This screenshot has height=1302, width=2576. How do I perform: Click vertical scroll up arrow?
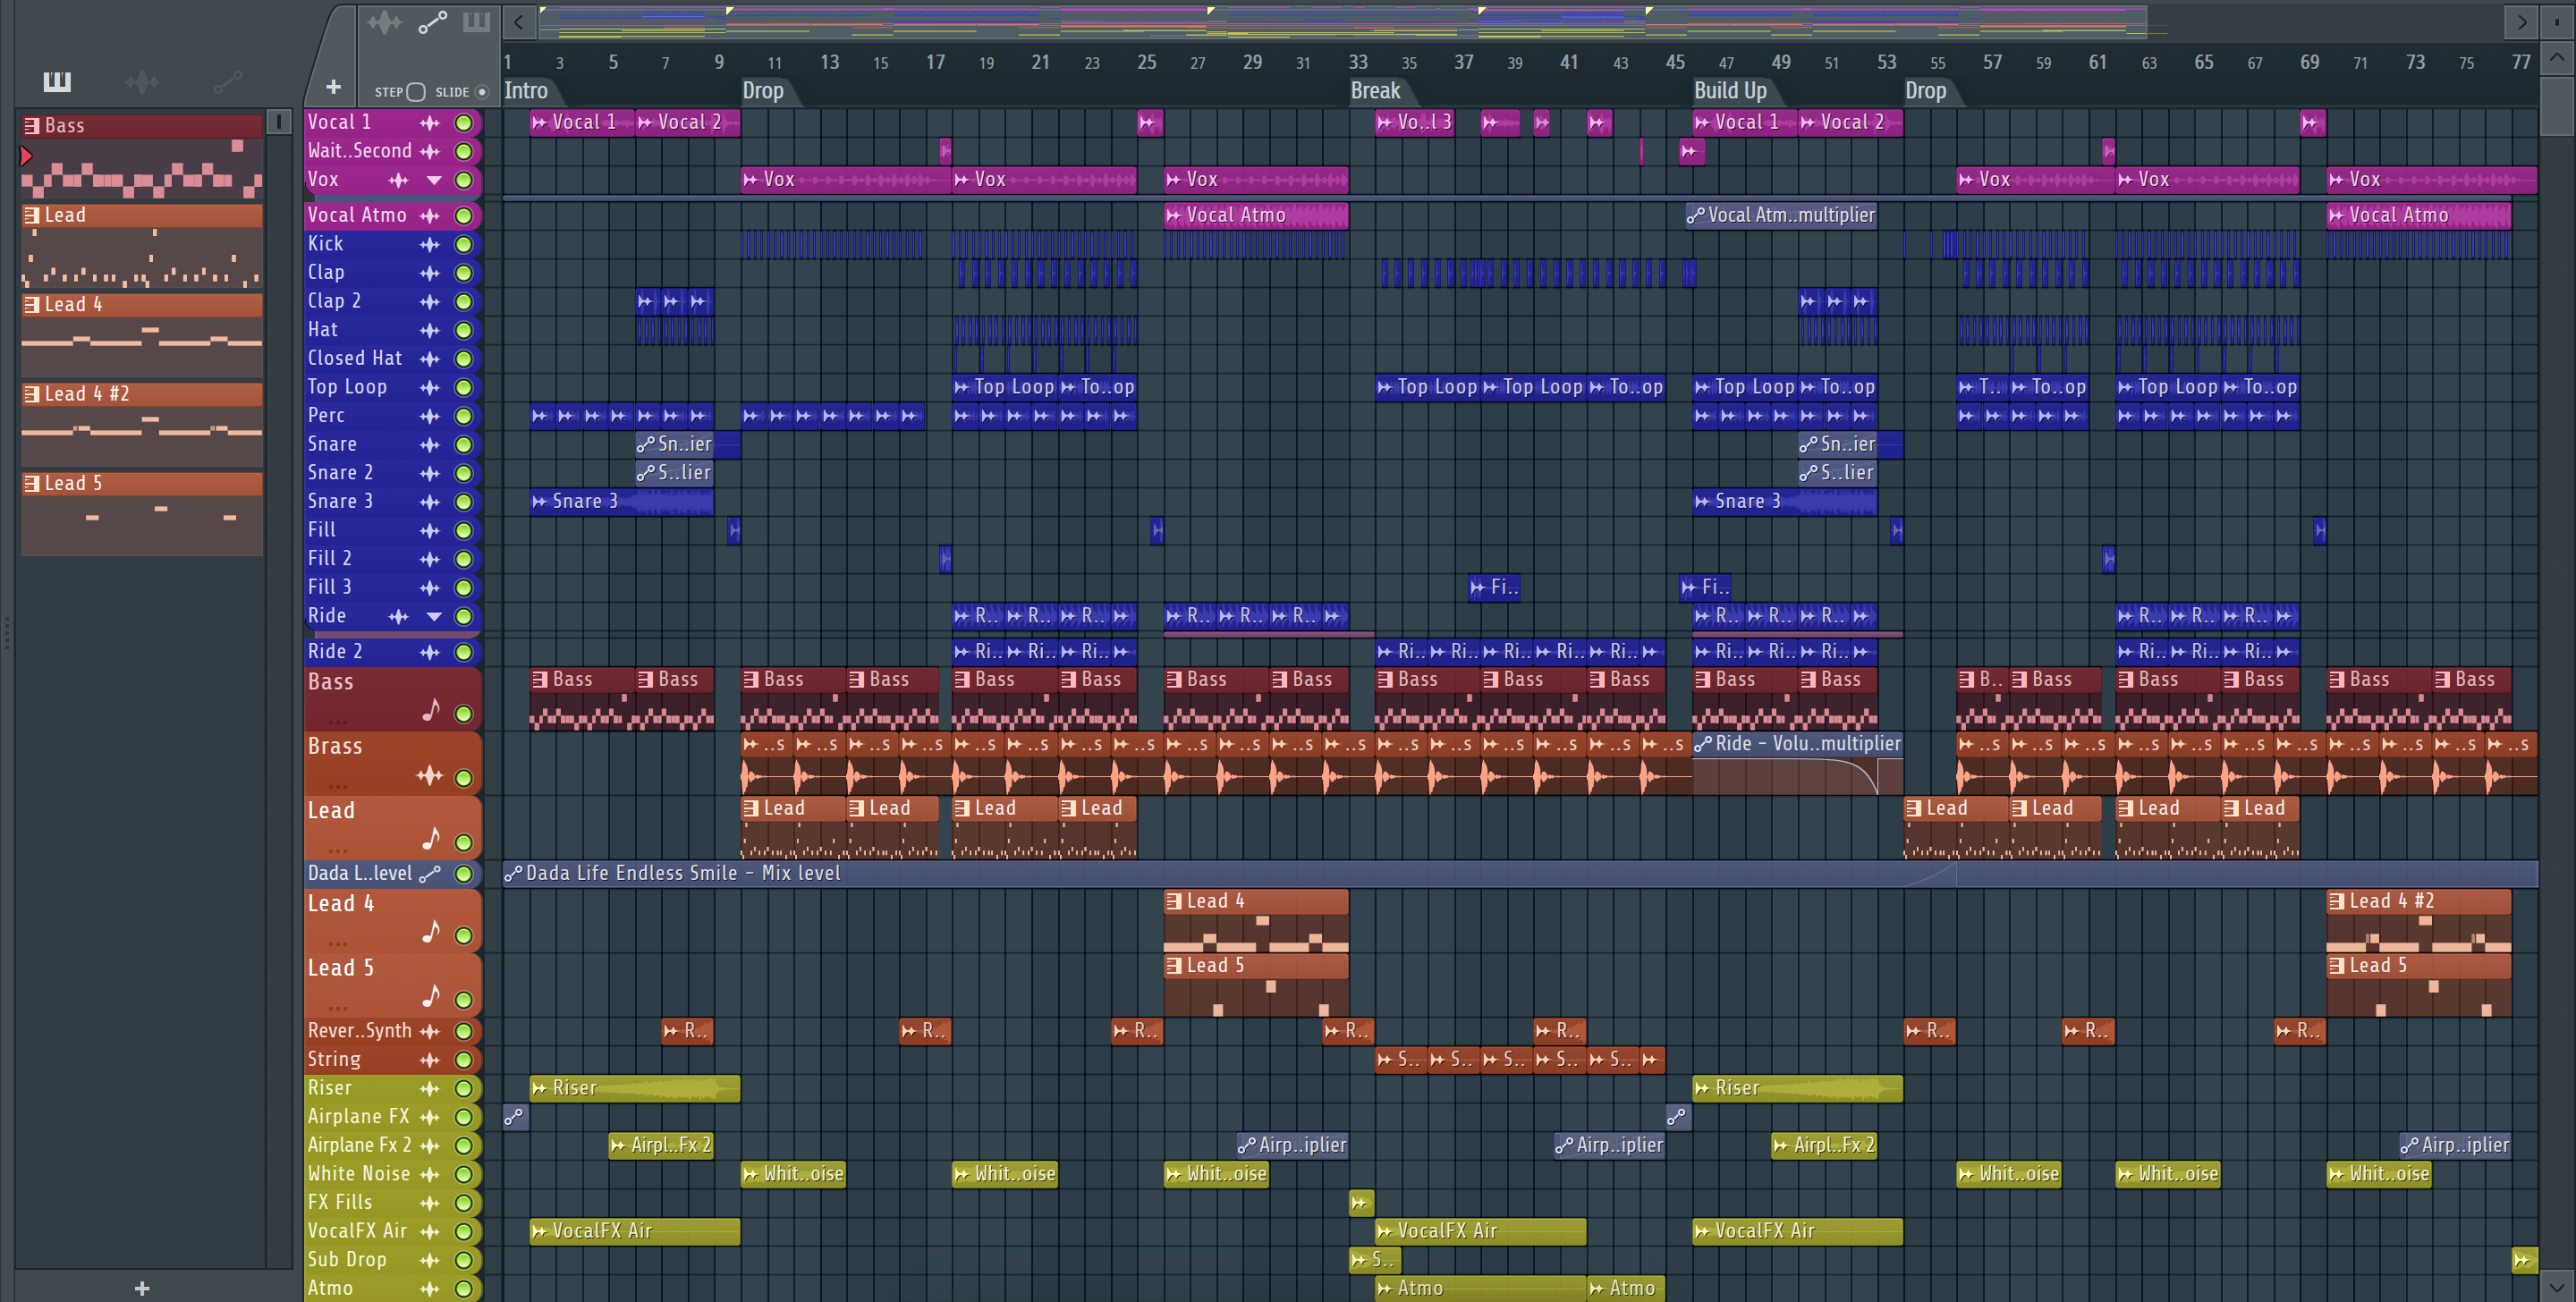2557,57
